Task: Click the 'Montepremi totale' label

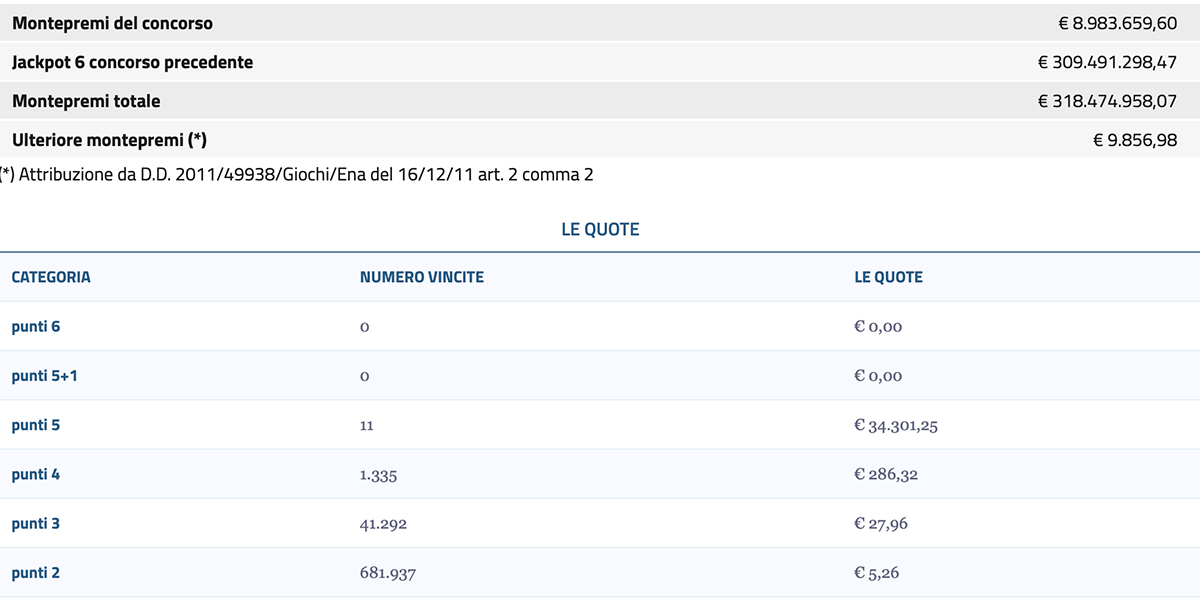Action: (x=86, y=101)
